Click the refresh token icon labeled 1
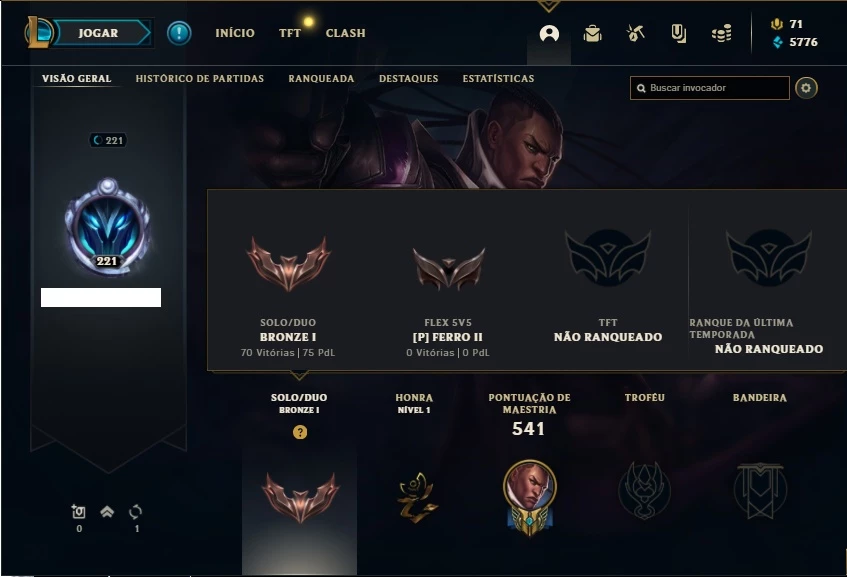 [x=136, y=512]
